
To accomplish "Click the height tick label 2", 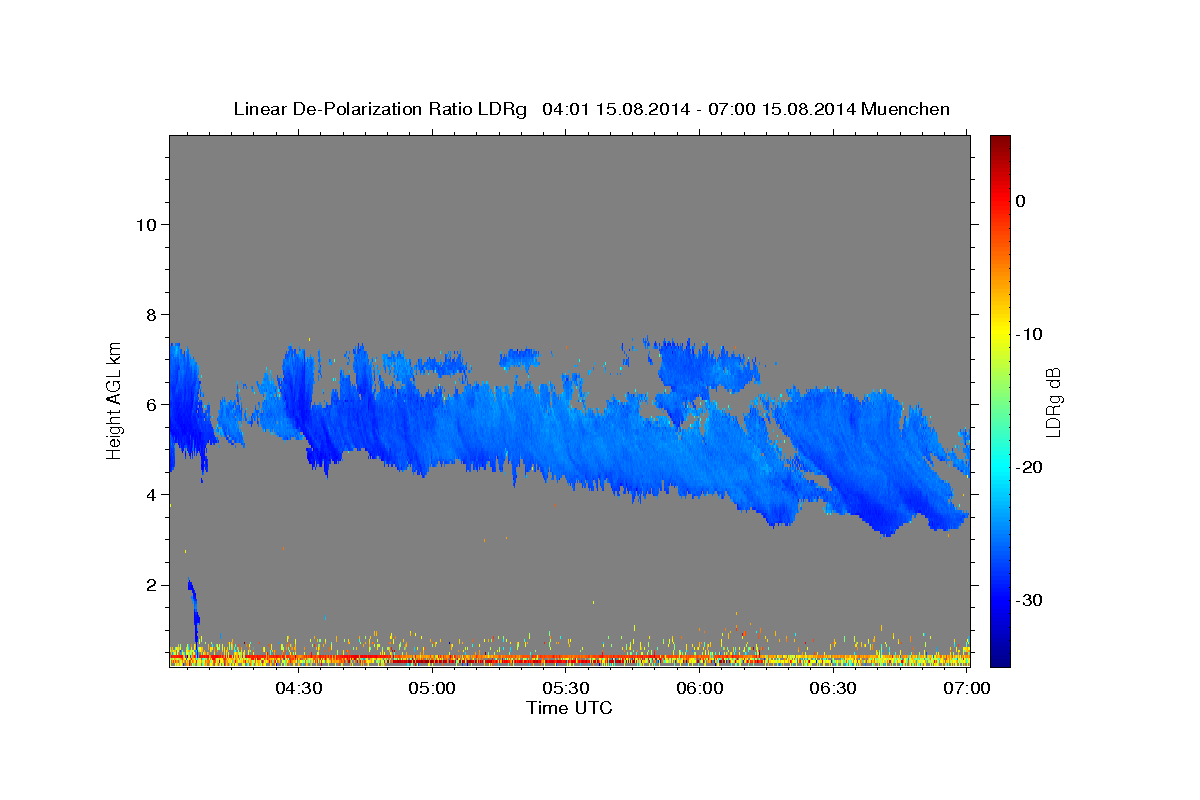I will (x=150, y=584).
